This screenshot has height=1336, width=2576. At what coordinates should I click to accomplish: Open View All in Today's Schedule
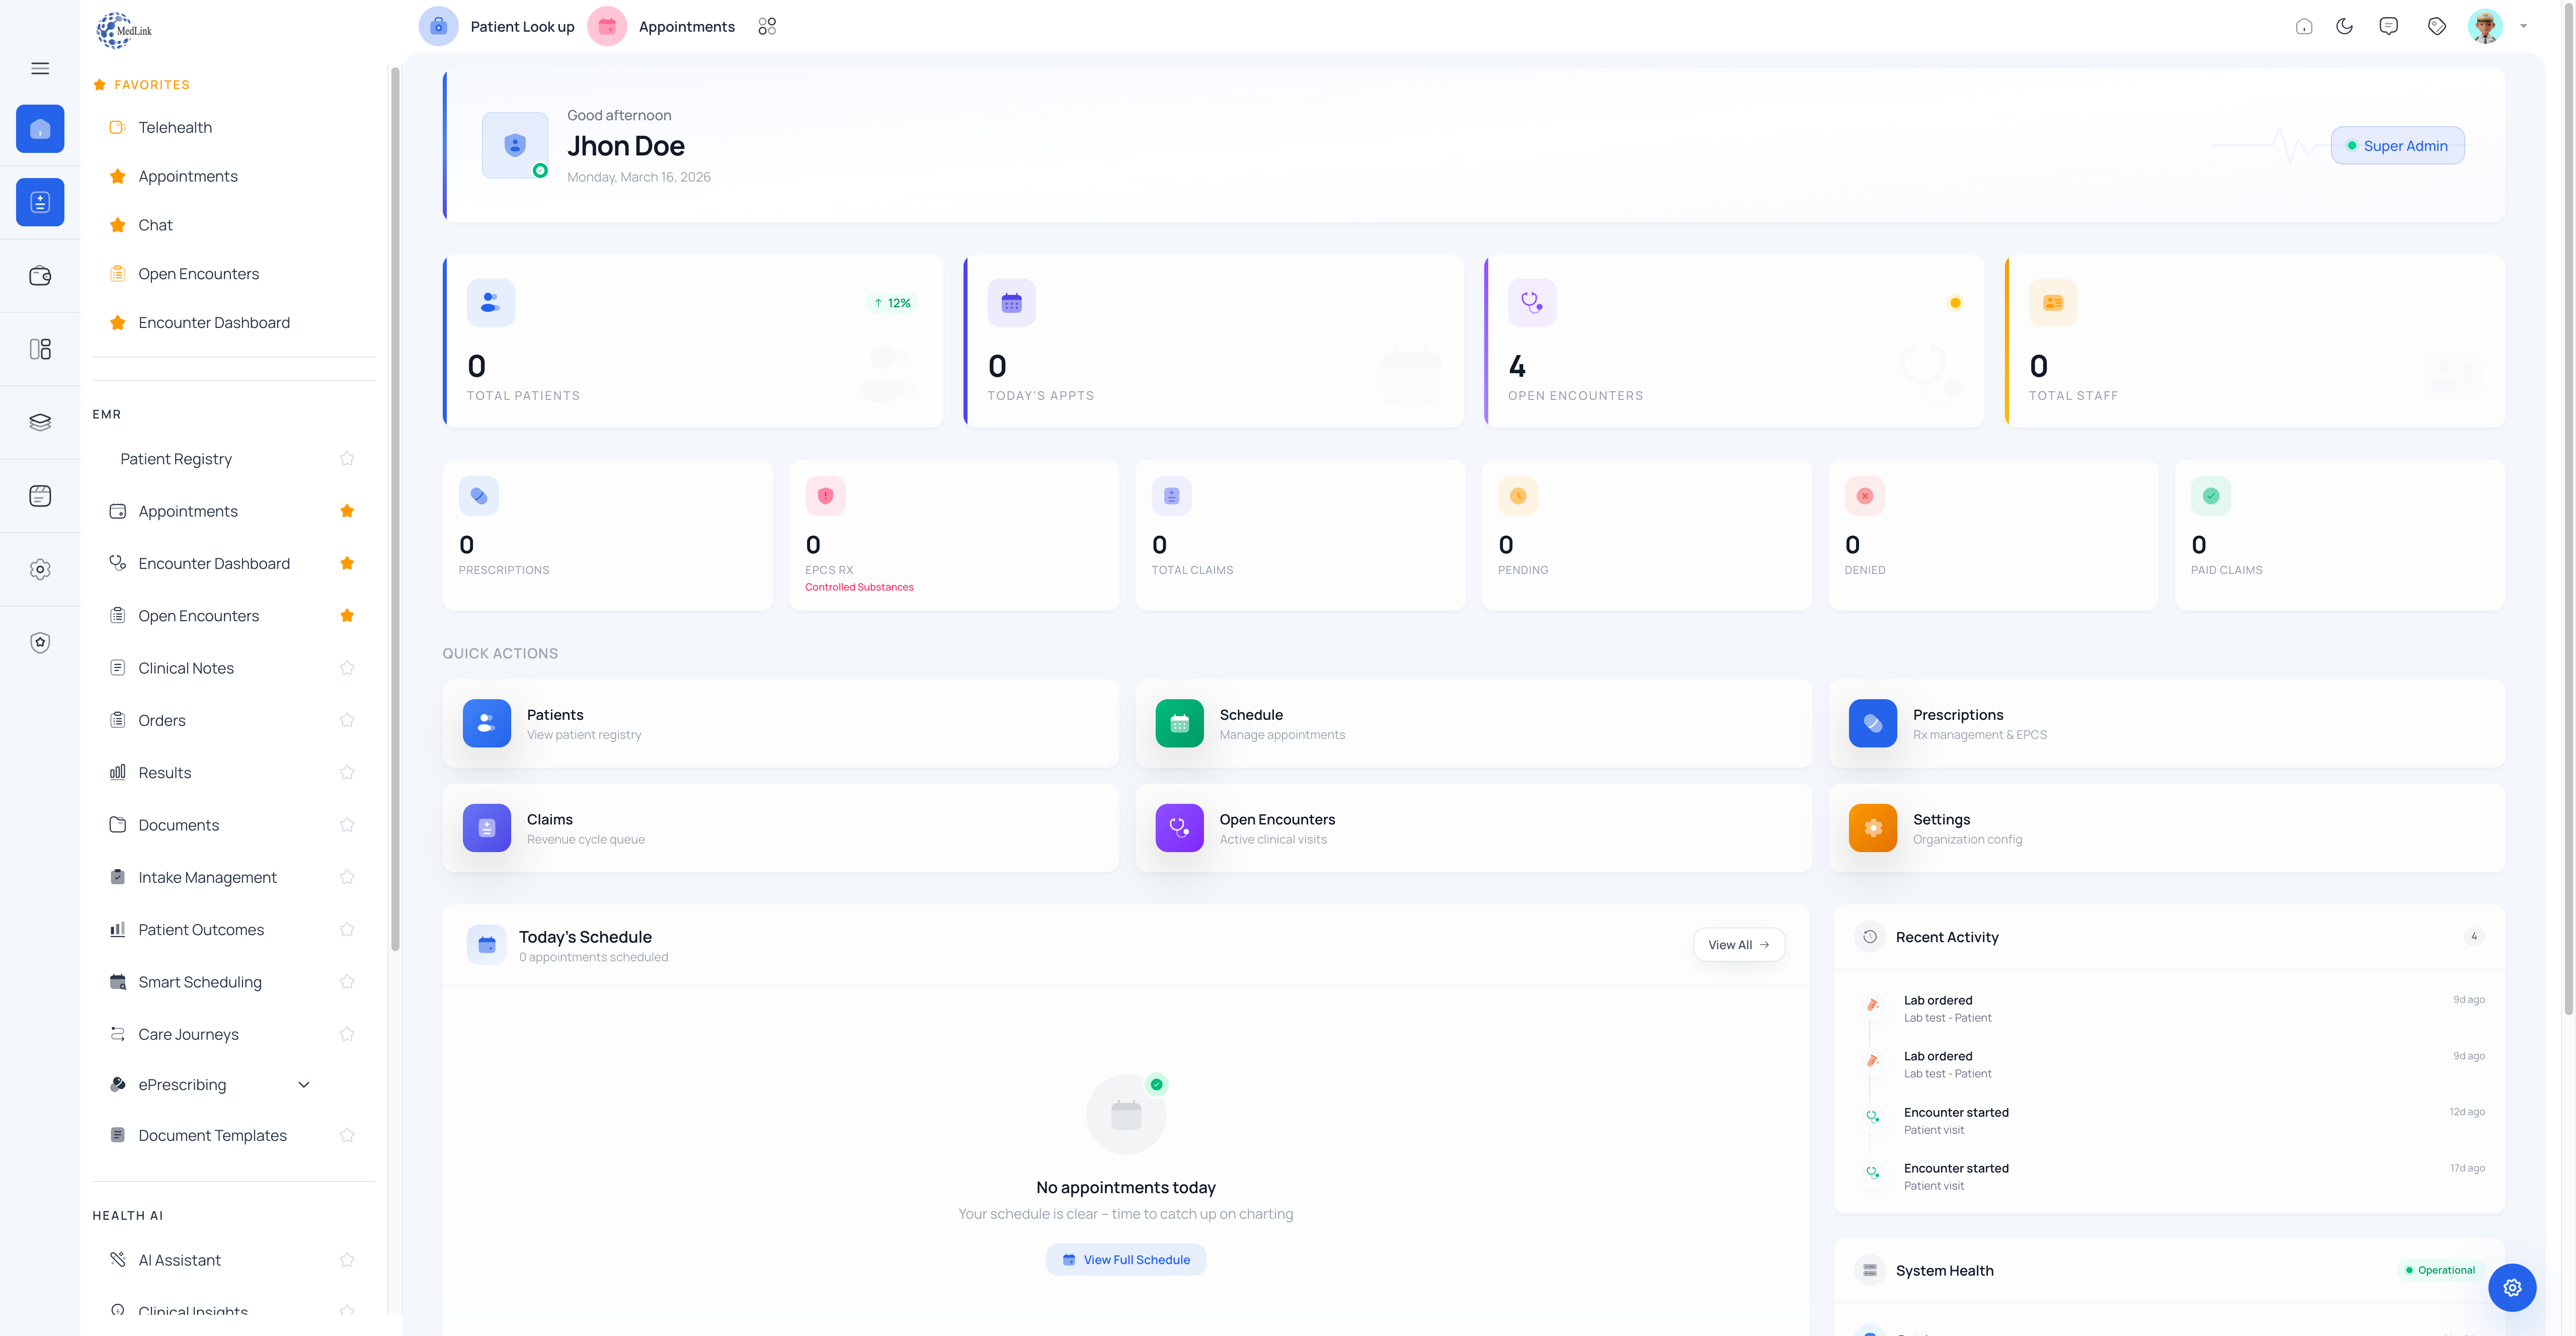click(1738, 944)
